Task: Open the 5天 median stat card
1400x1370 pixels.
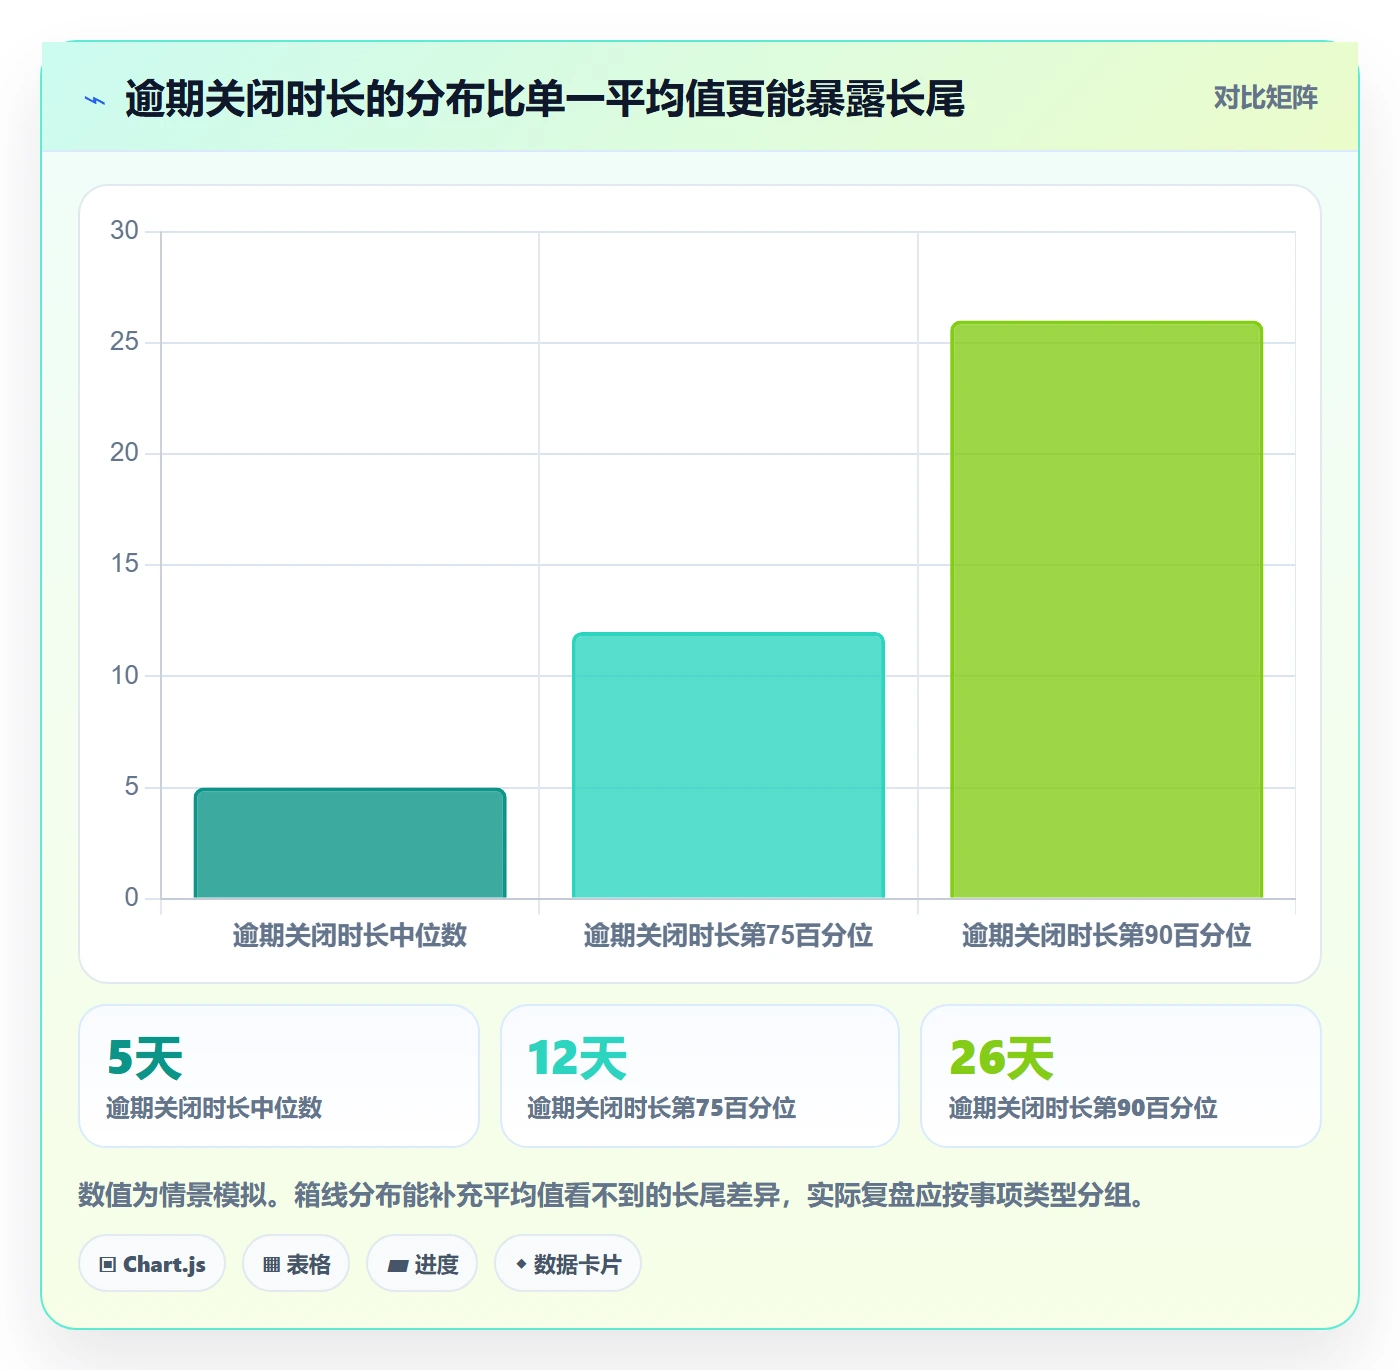Action: click(x=279, y=1076)
